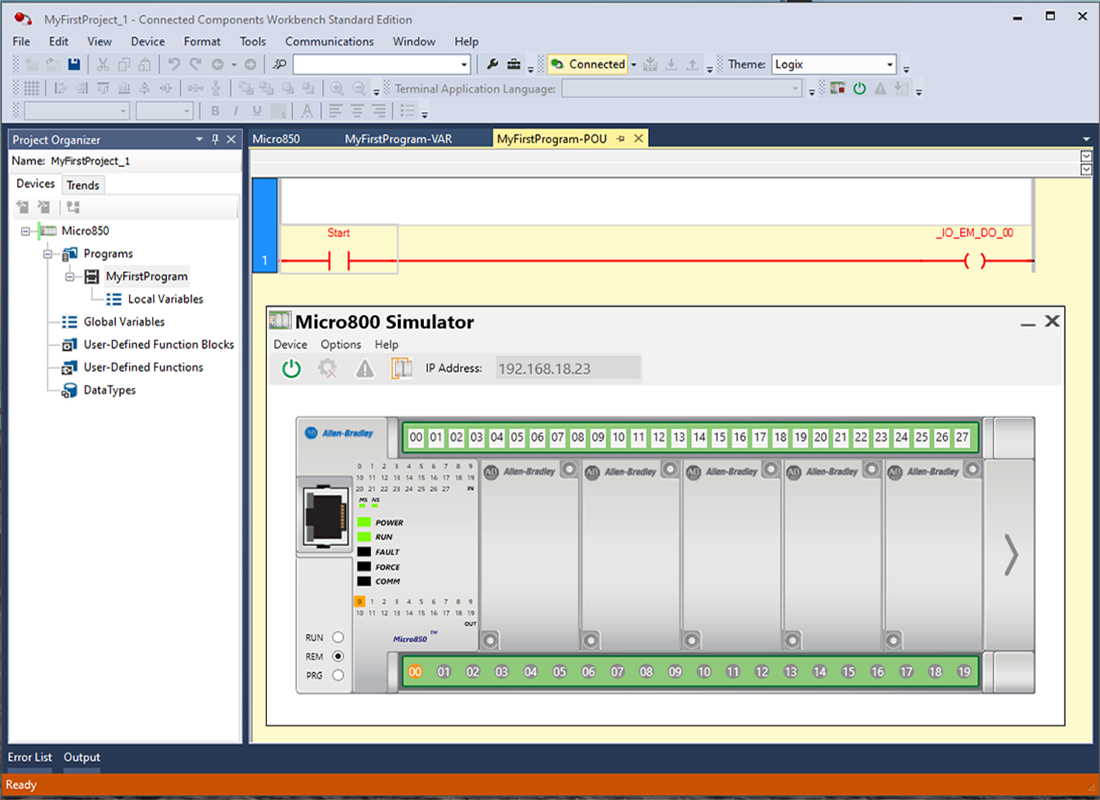Open the Error List panel
This screenshot has width=1100, height=800.
(29, 757)
